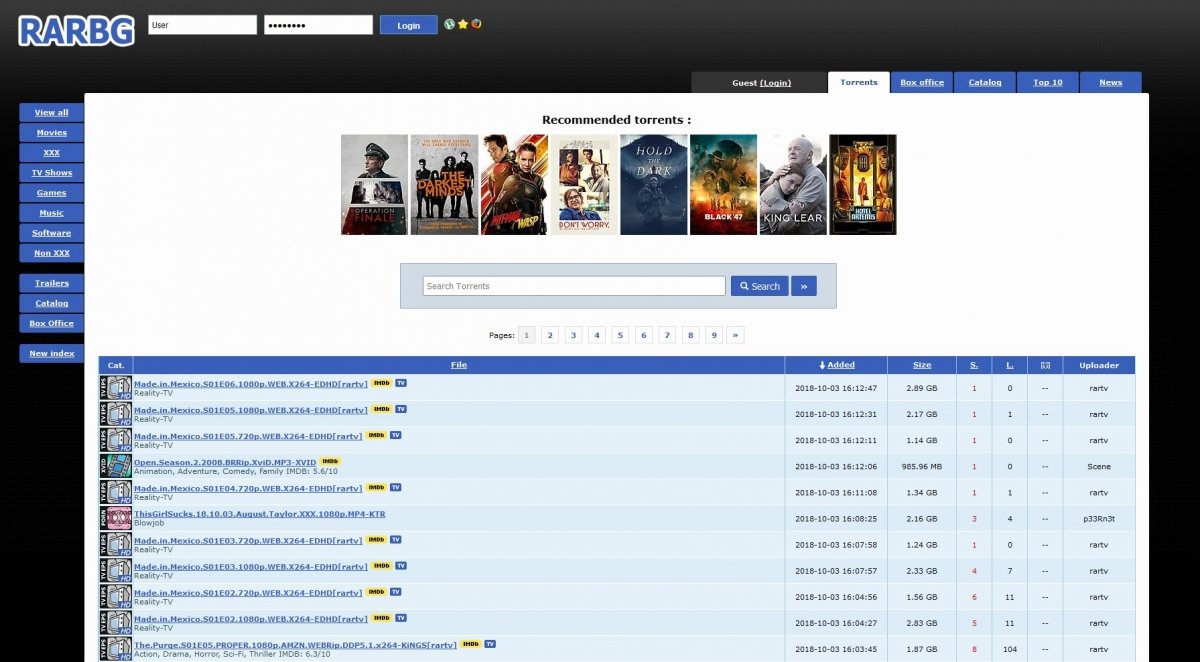Screen dimensions: 1200x662
Task: Open the News tab
Action: click(x=1111, y=83)
